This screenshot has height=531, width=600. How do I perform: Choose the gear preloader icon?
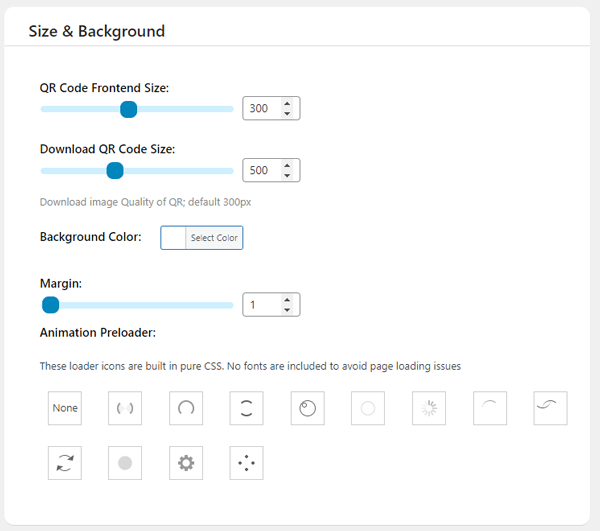point(186,463)
